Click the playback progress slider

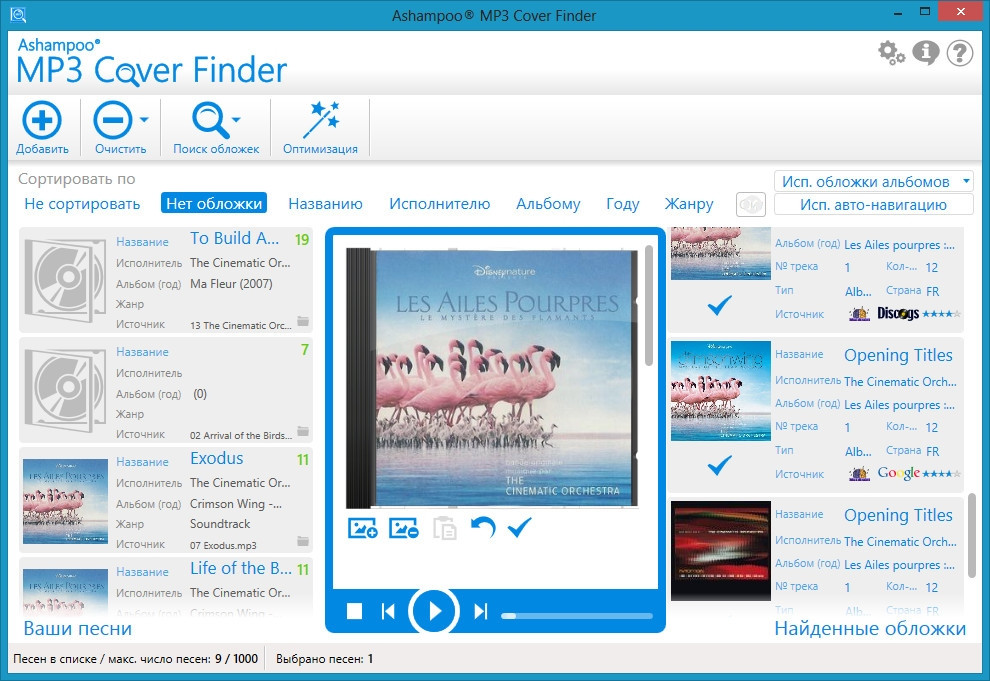(x=576, y=615)
